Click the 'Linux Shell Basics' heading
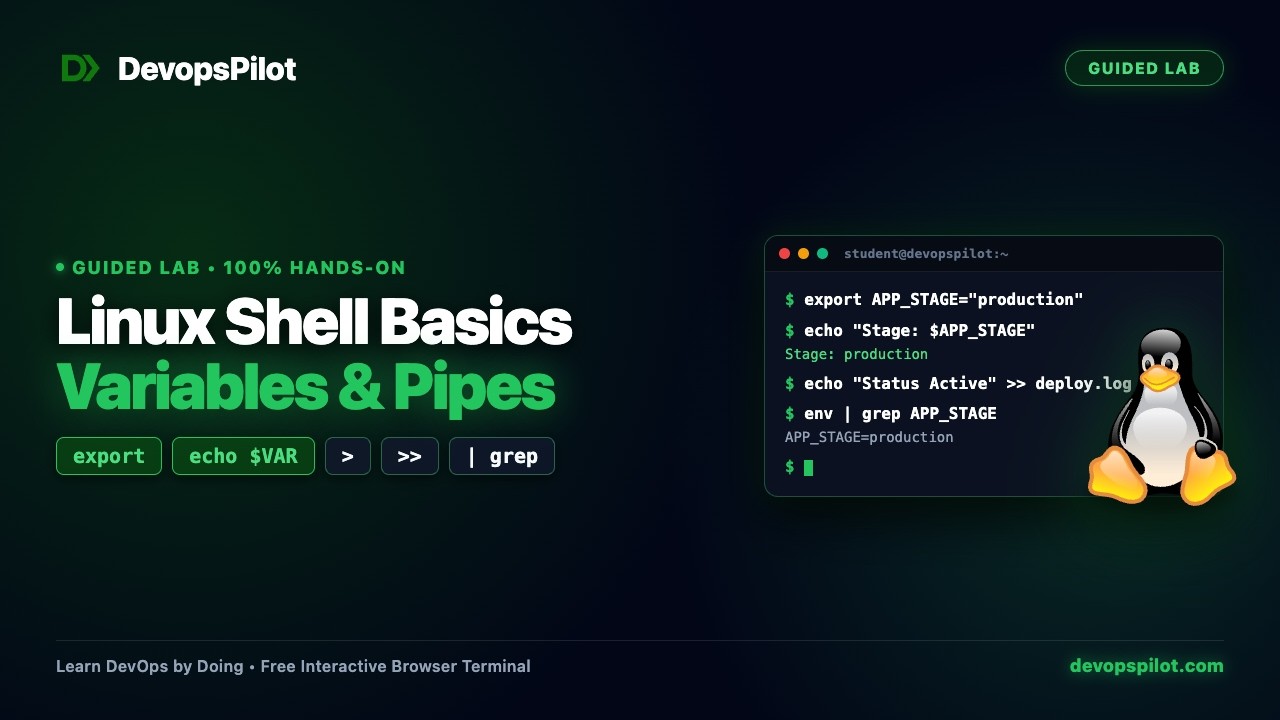Screen dimensions: 1280x720 pyautogui.click(x=314, y=322)
